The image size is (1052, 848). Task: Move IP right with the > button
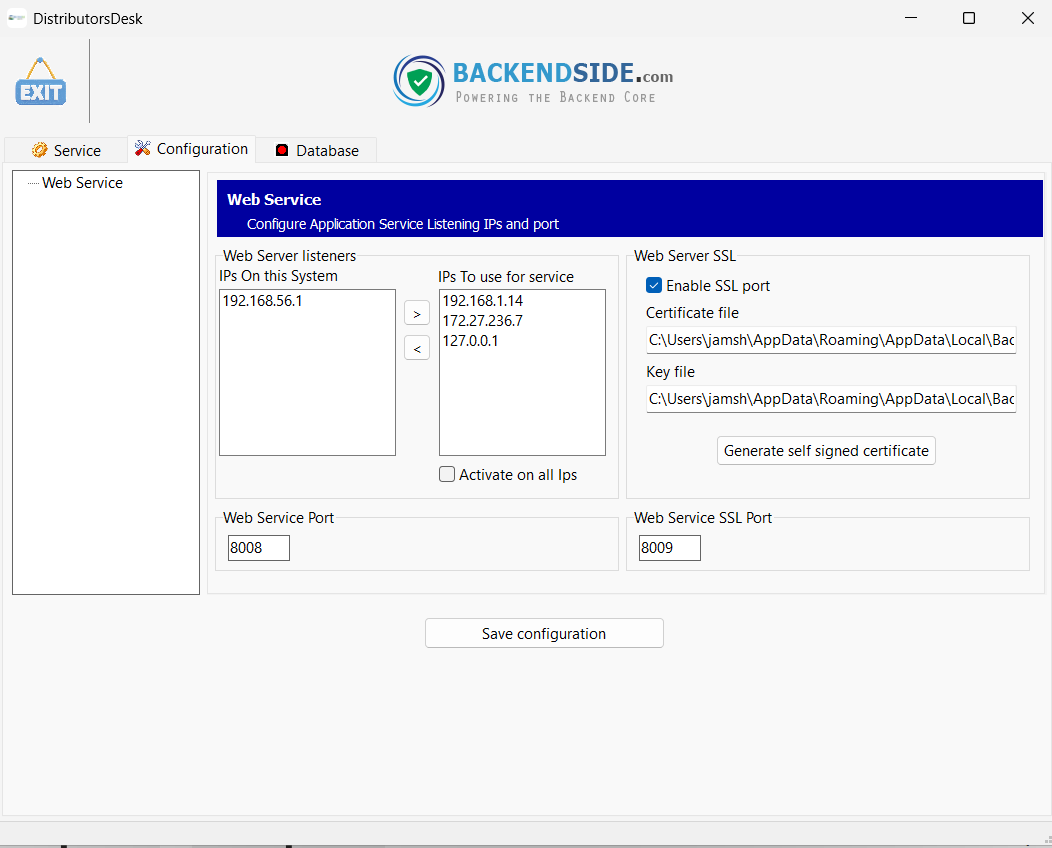[x=416, y=313]
